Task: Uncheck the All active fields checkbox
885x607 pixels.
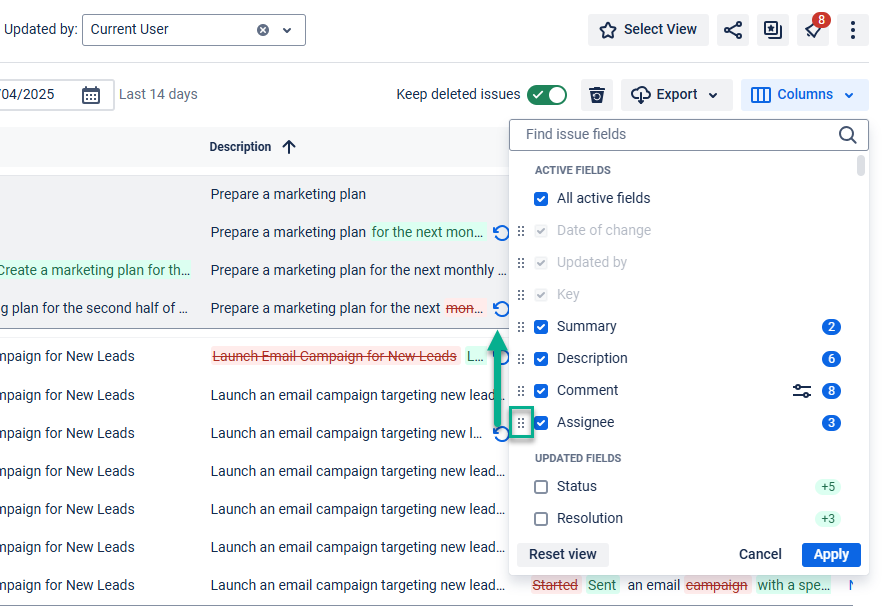Action: click(x=541, y=199)
